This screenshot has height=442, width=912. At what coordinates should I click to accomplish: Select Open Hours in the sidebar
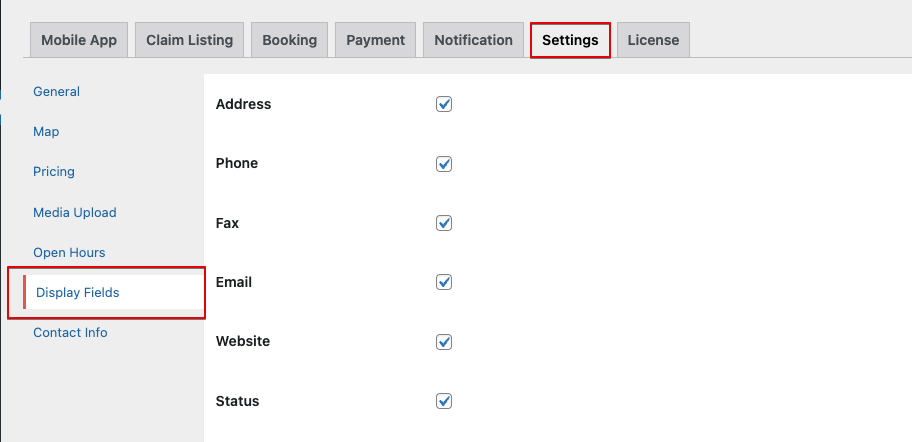tap(69, 252)
